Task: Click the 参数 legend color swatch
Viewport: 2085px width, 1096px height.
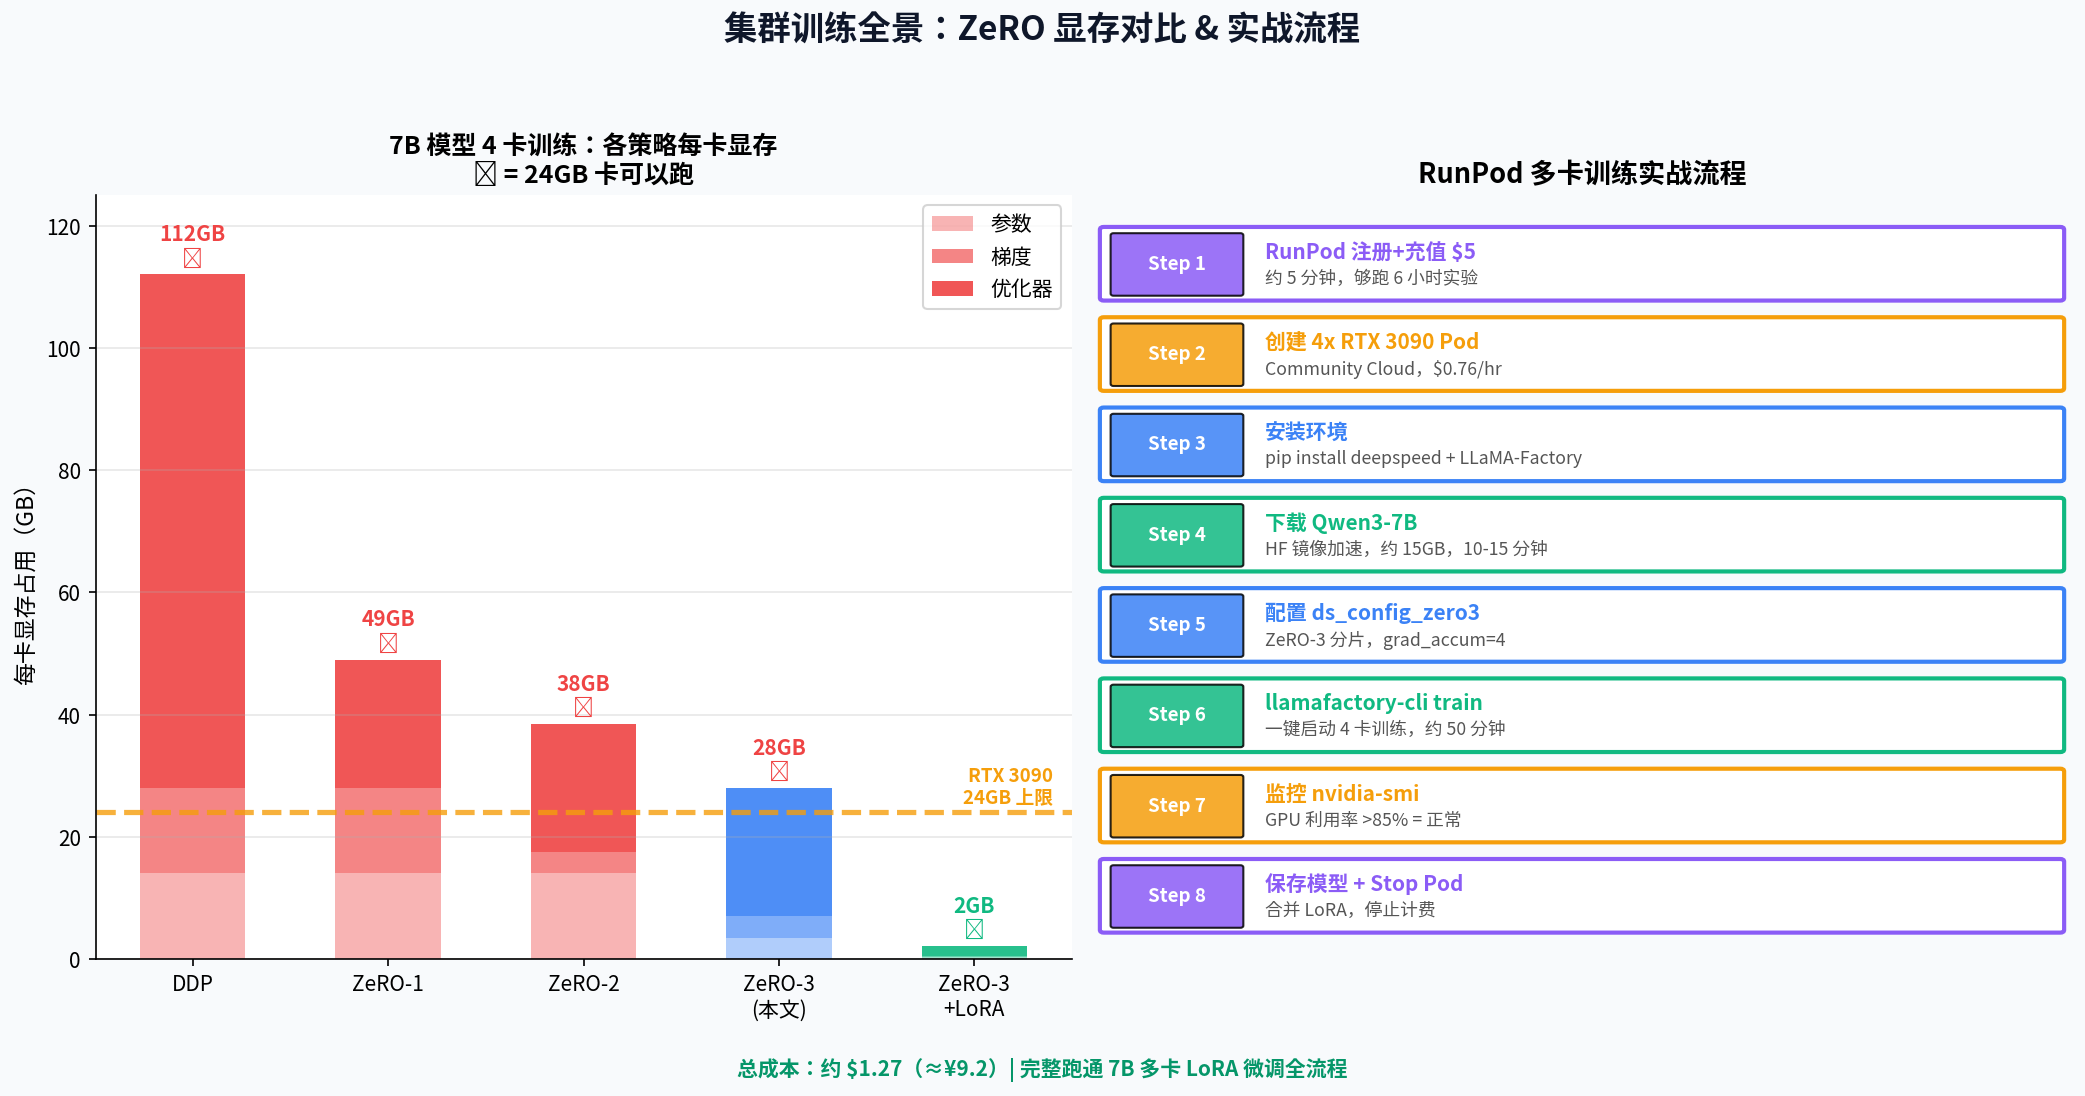Action: (x=952, y=223)
